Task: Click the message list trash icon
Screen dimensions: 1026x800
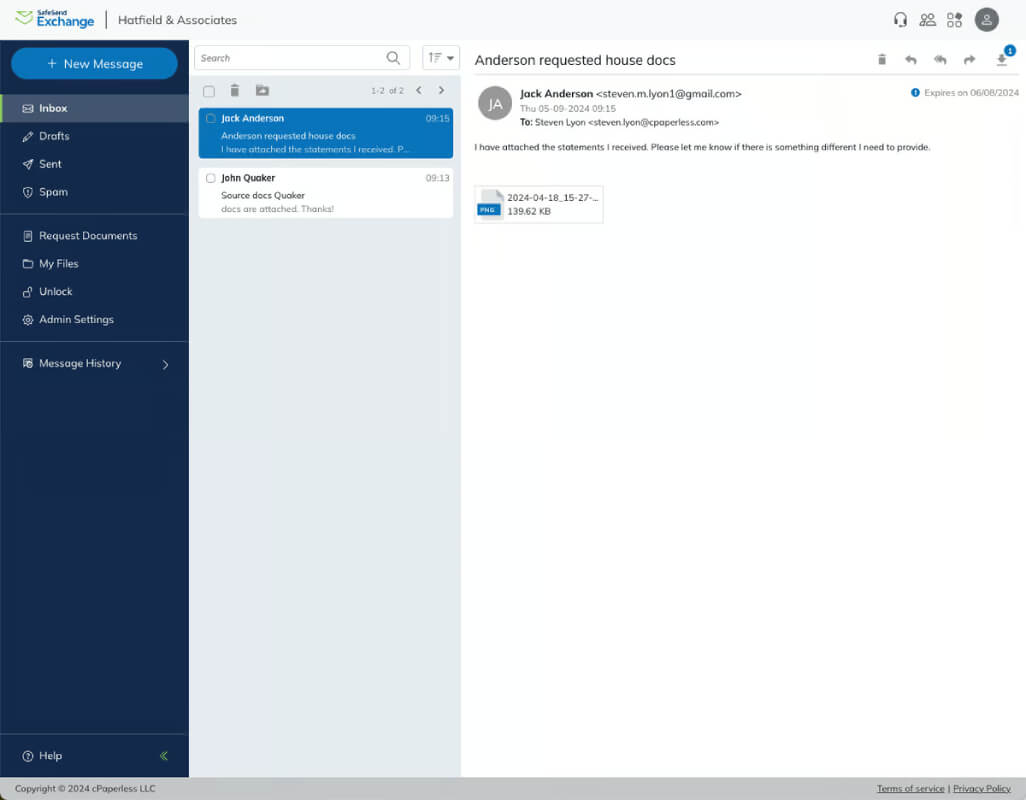Action: pos(235,90)
